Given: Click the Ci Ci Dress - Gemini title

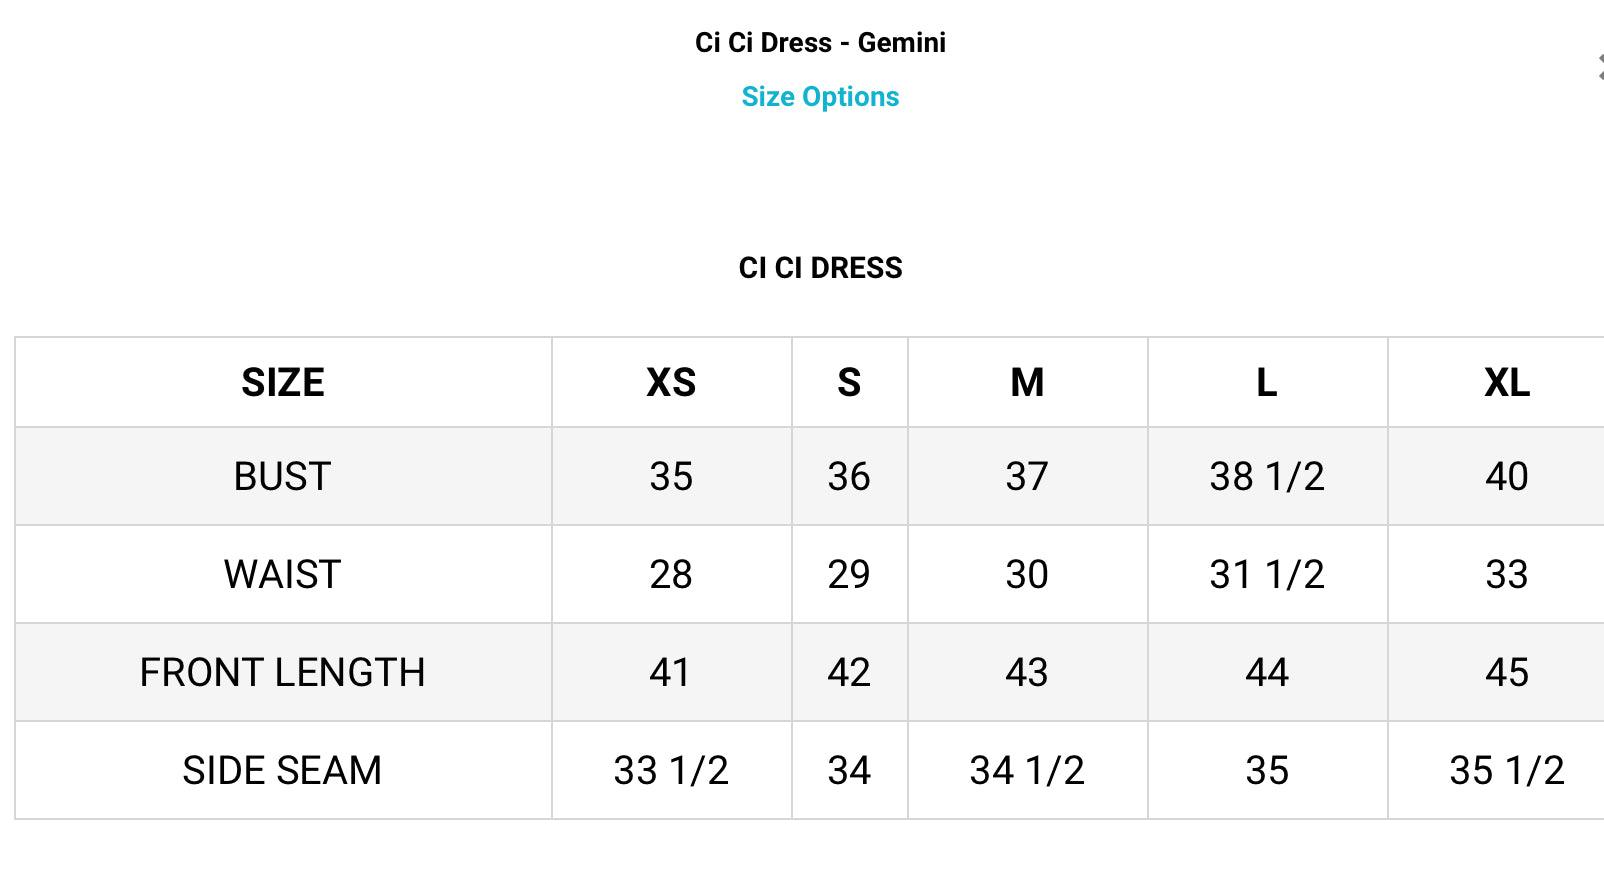Looking at the screenshot, I should pyautogui.click(x=820, y=43).
